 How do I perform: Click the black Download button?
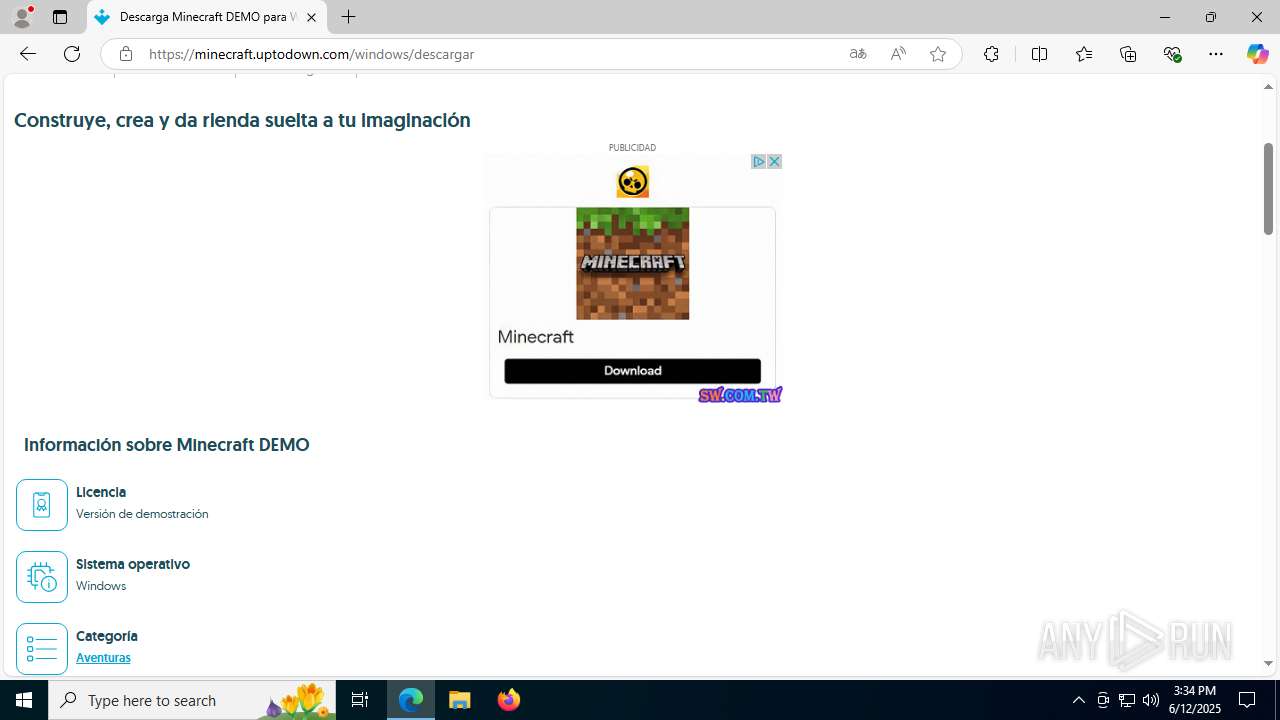click(633, 370)
